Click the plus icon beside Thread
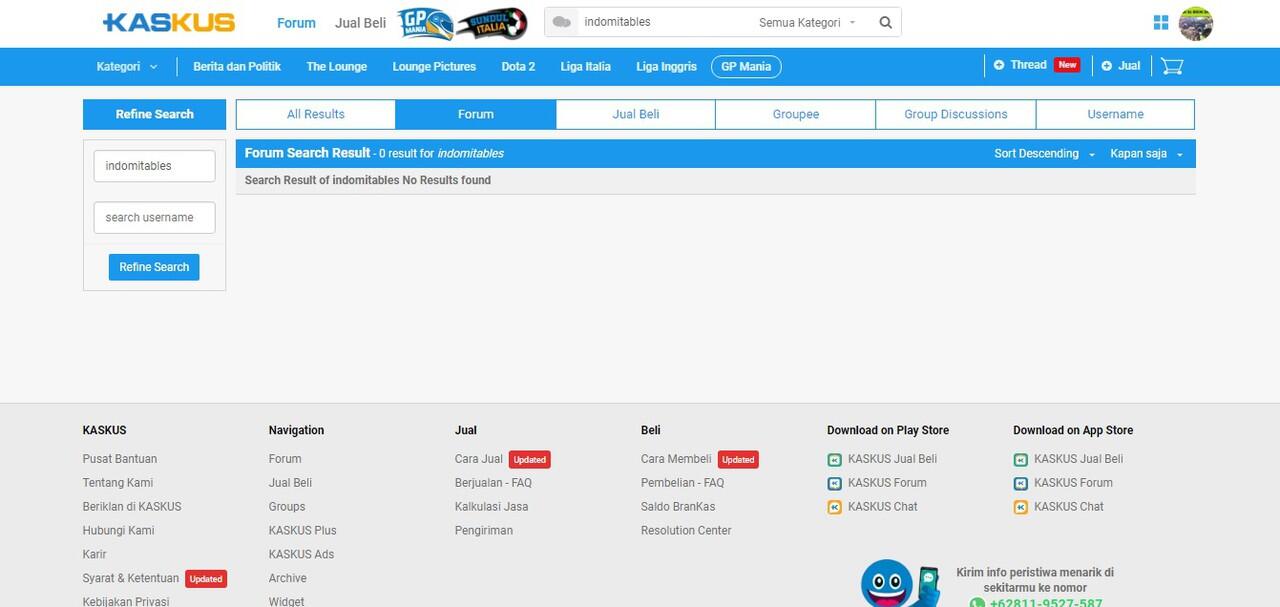The width and height of the screenshot is (1280, 607). [999, 65]
